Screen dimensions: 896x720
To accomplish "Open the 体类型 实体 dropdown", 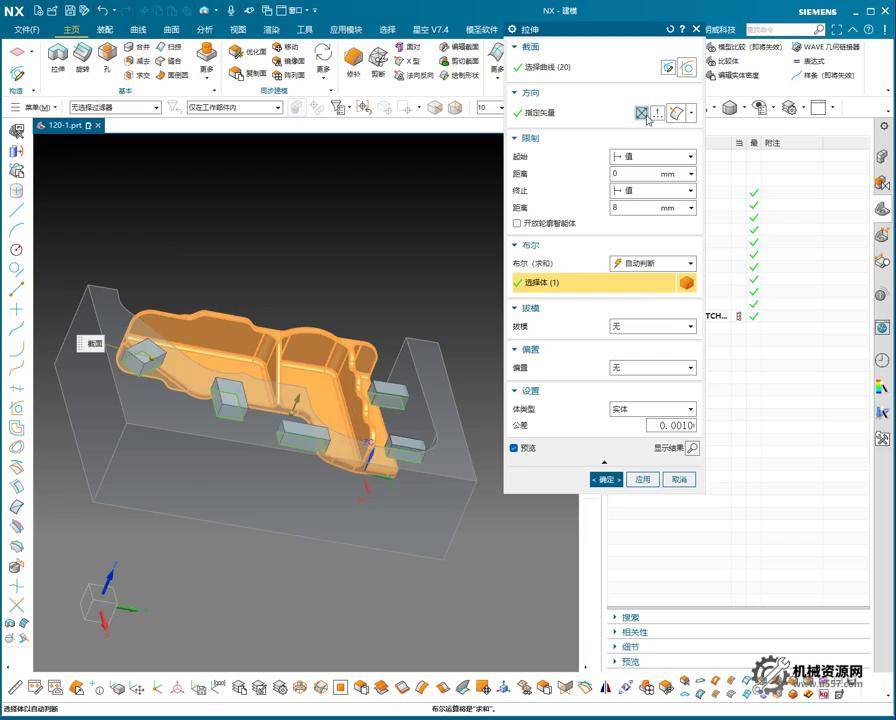I will point(653,409).
